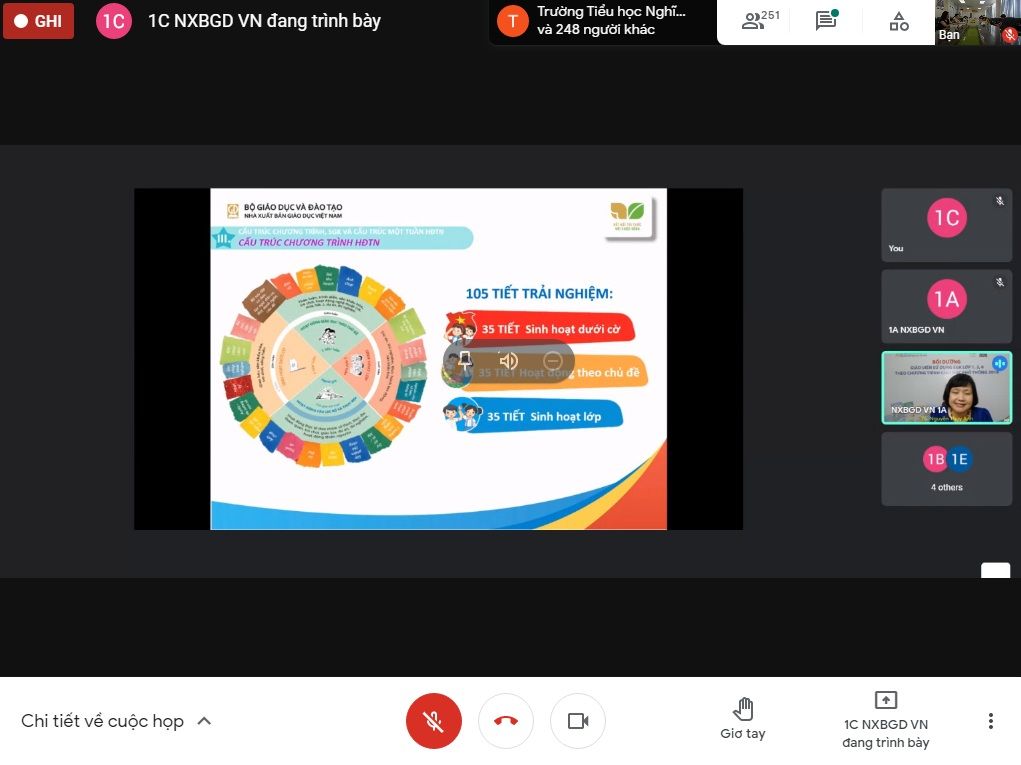Open the presenting options for 1C NXBGD VN
1021x765 pixels.
[886, 719]
